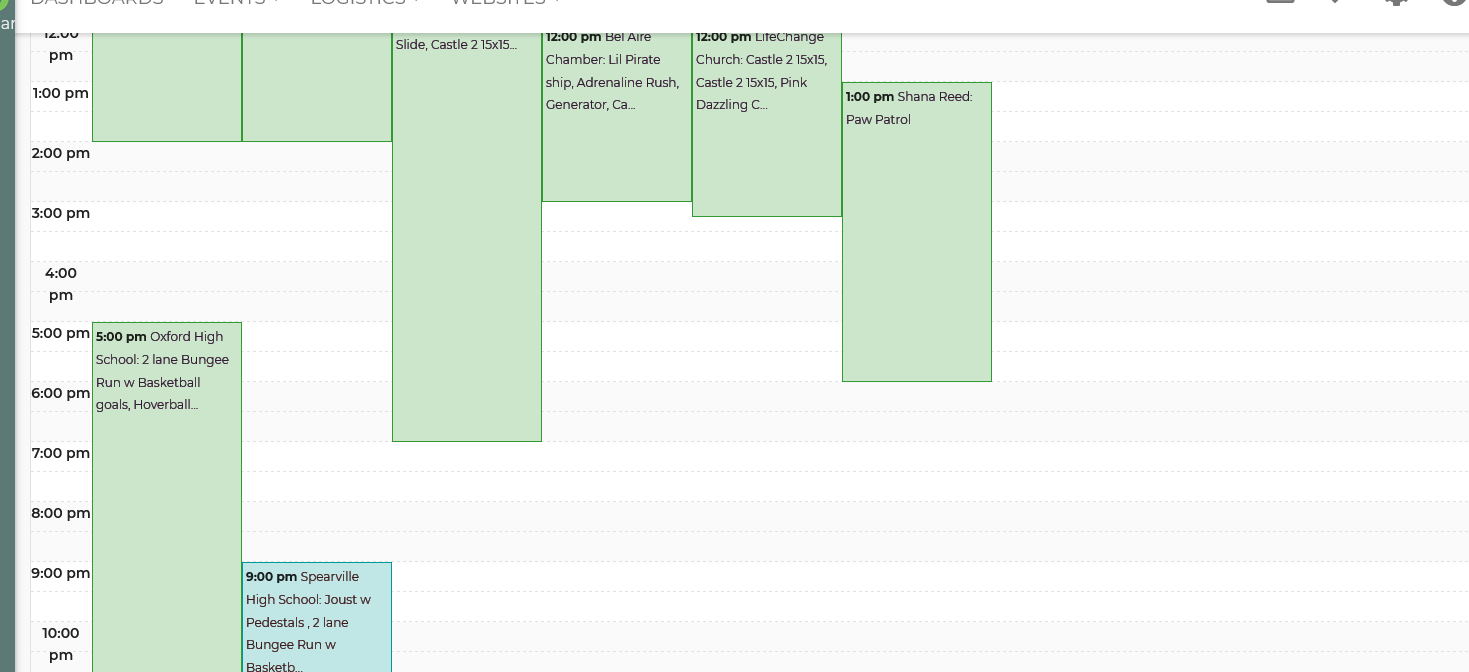Open the Dashboards menu item

click(96, 3)
